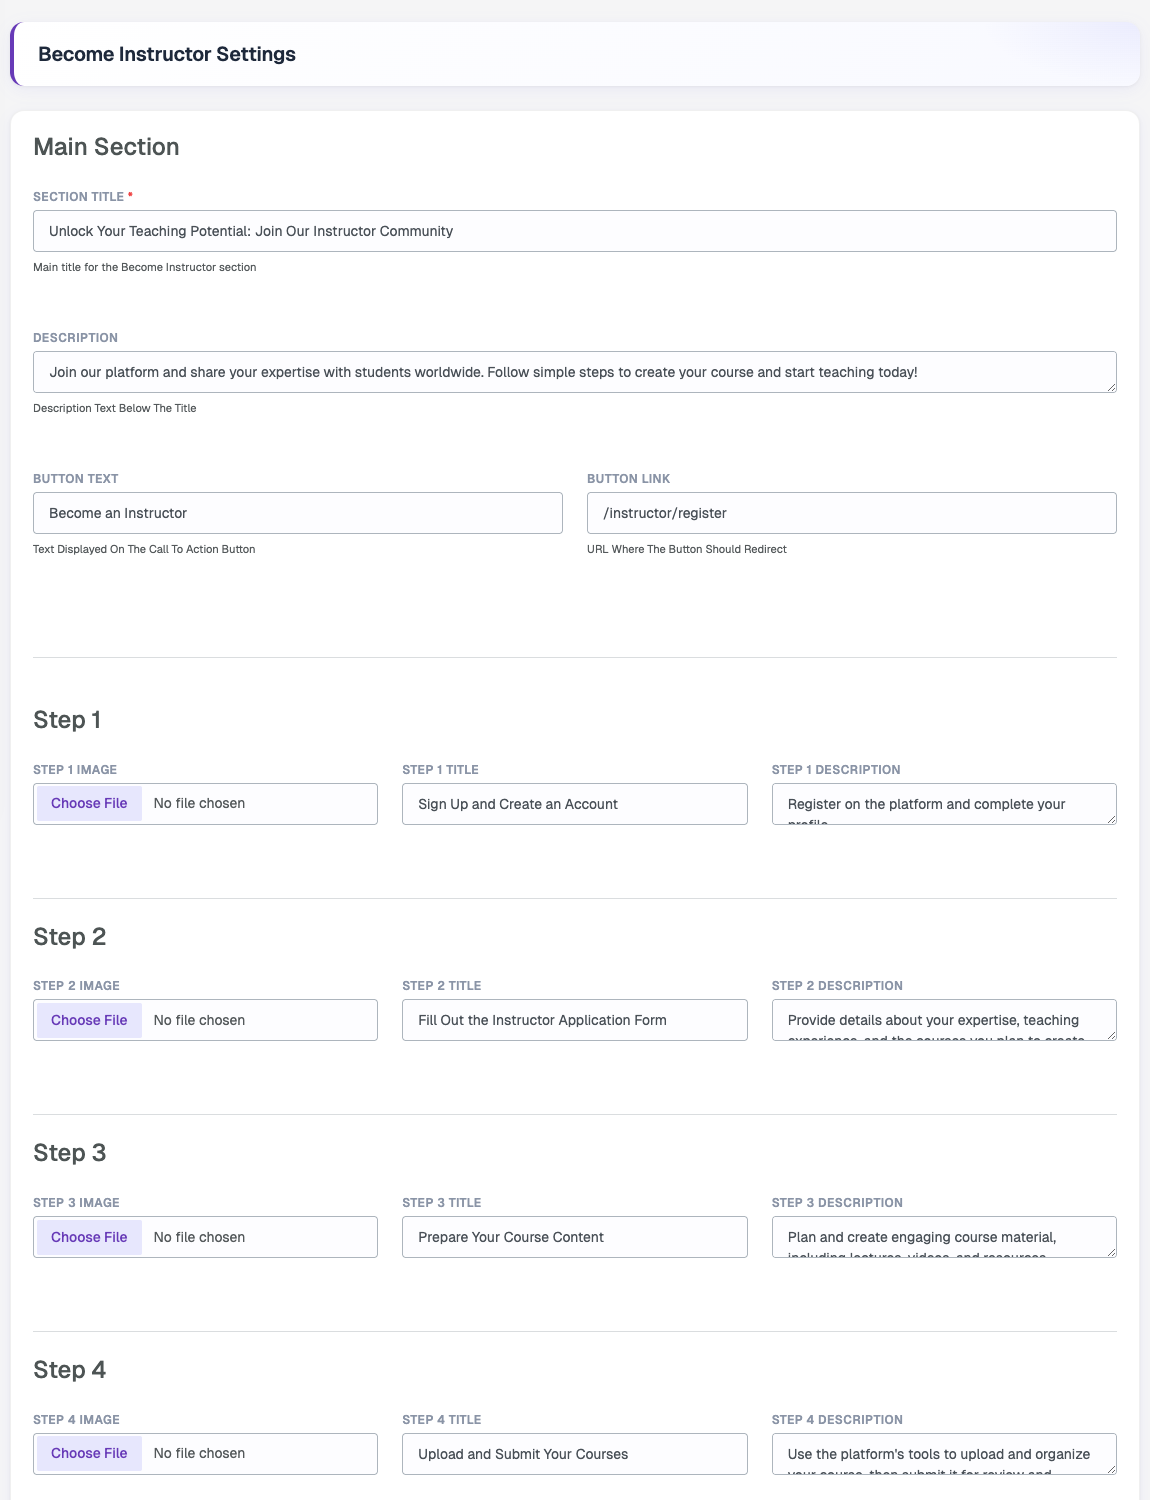1150x1500 pixels.
Task: Click the "STEP 4 IMAGE" label
Action: [76, 1420]
